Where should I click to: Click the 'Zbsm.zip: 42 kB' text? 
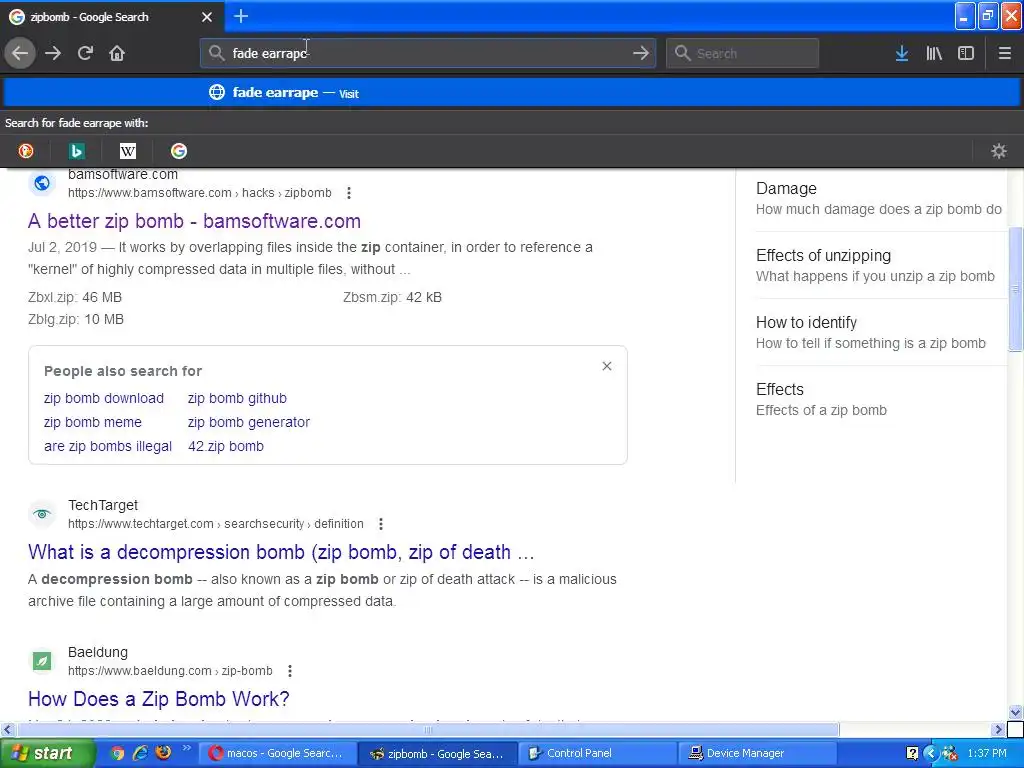[x=392, y=298]
